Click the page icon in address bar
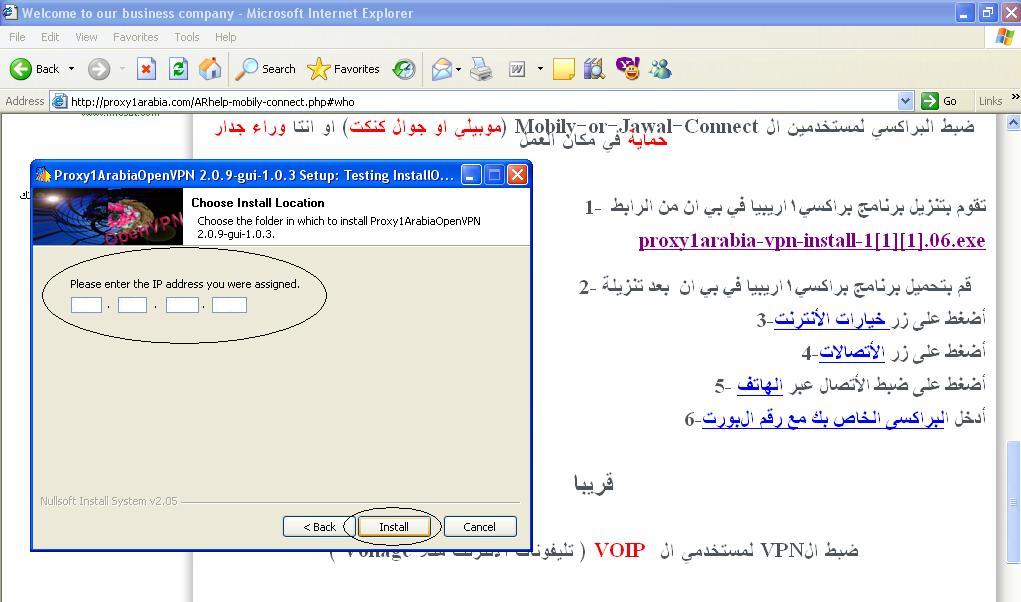 pyautogui.click(x=59, y=101)
